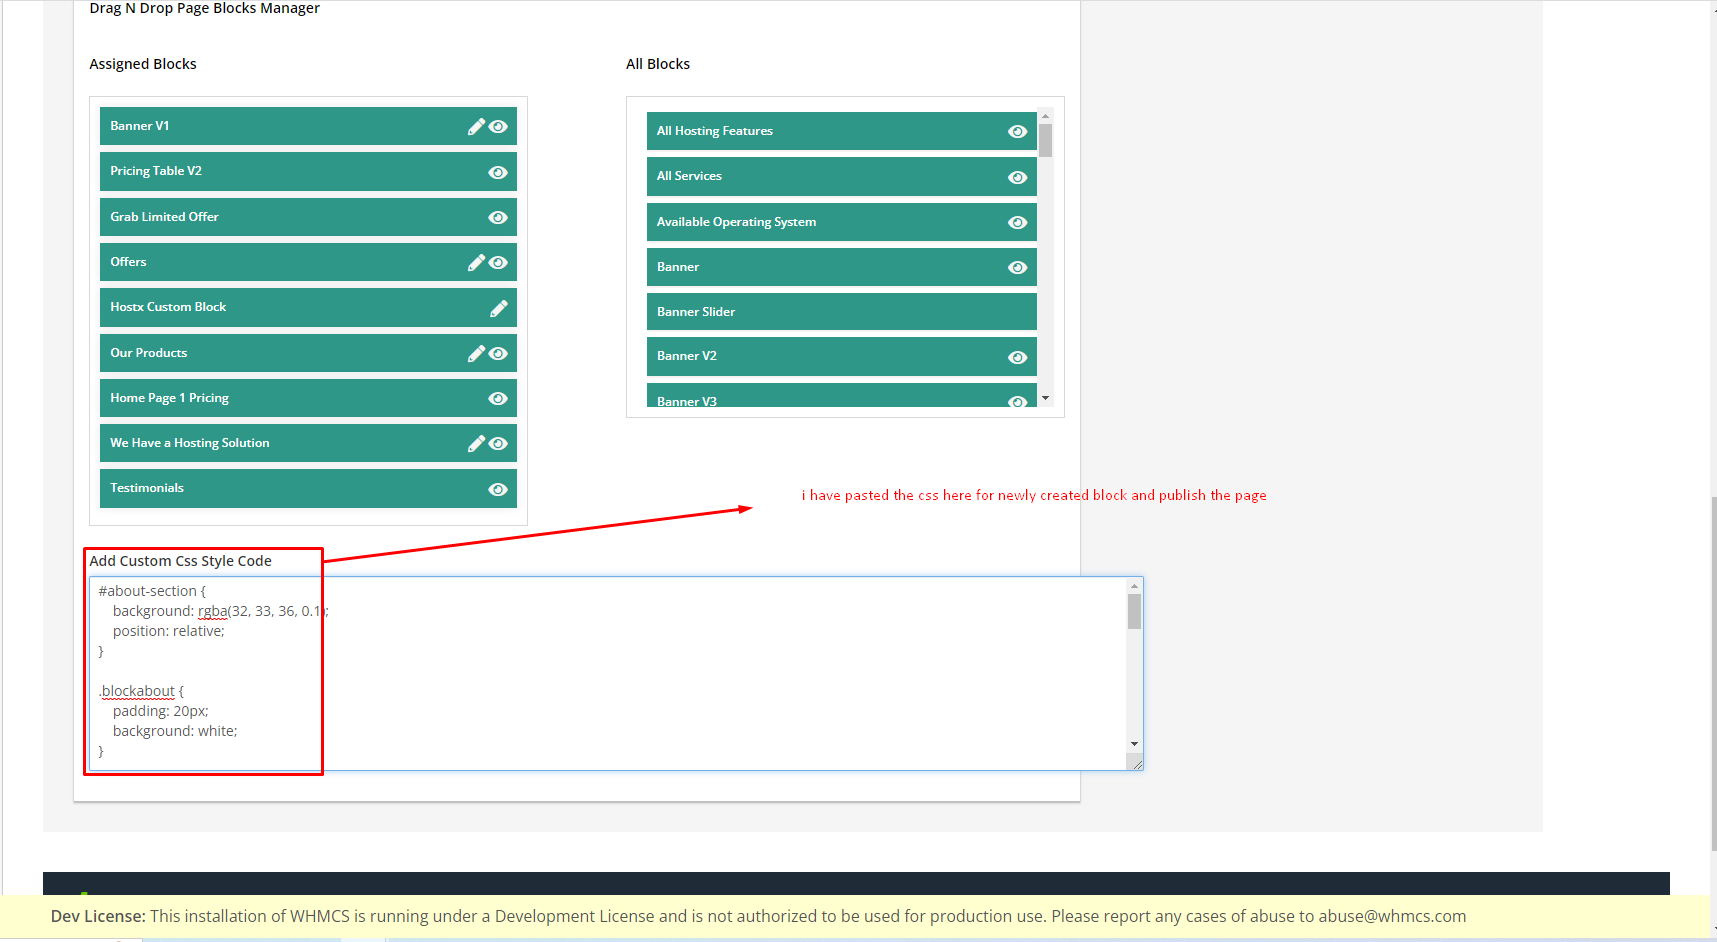Image resolution: width=1717 pixels, height=942 pixels.
Task: Click pencil icon on Offers block
Action: [x=476, y=262]
